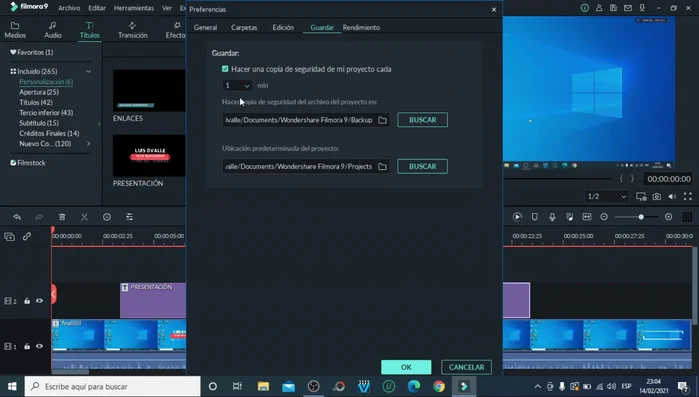Switch to the General tab
This screenshot has height=397, width=699.
click(205, 28)
